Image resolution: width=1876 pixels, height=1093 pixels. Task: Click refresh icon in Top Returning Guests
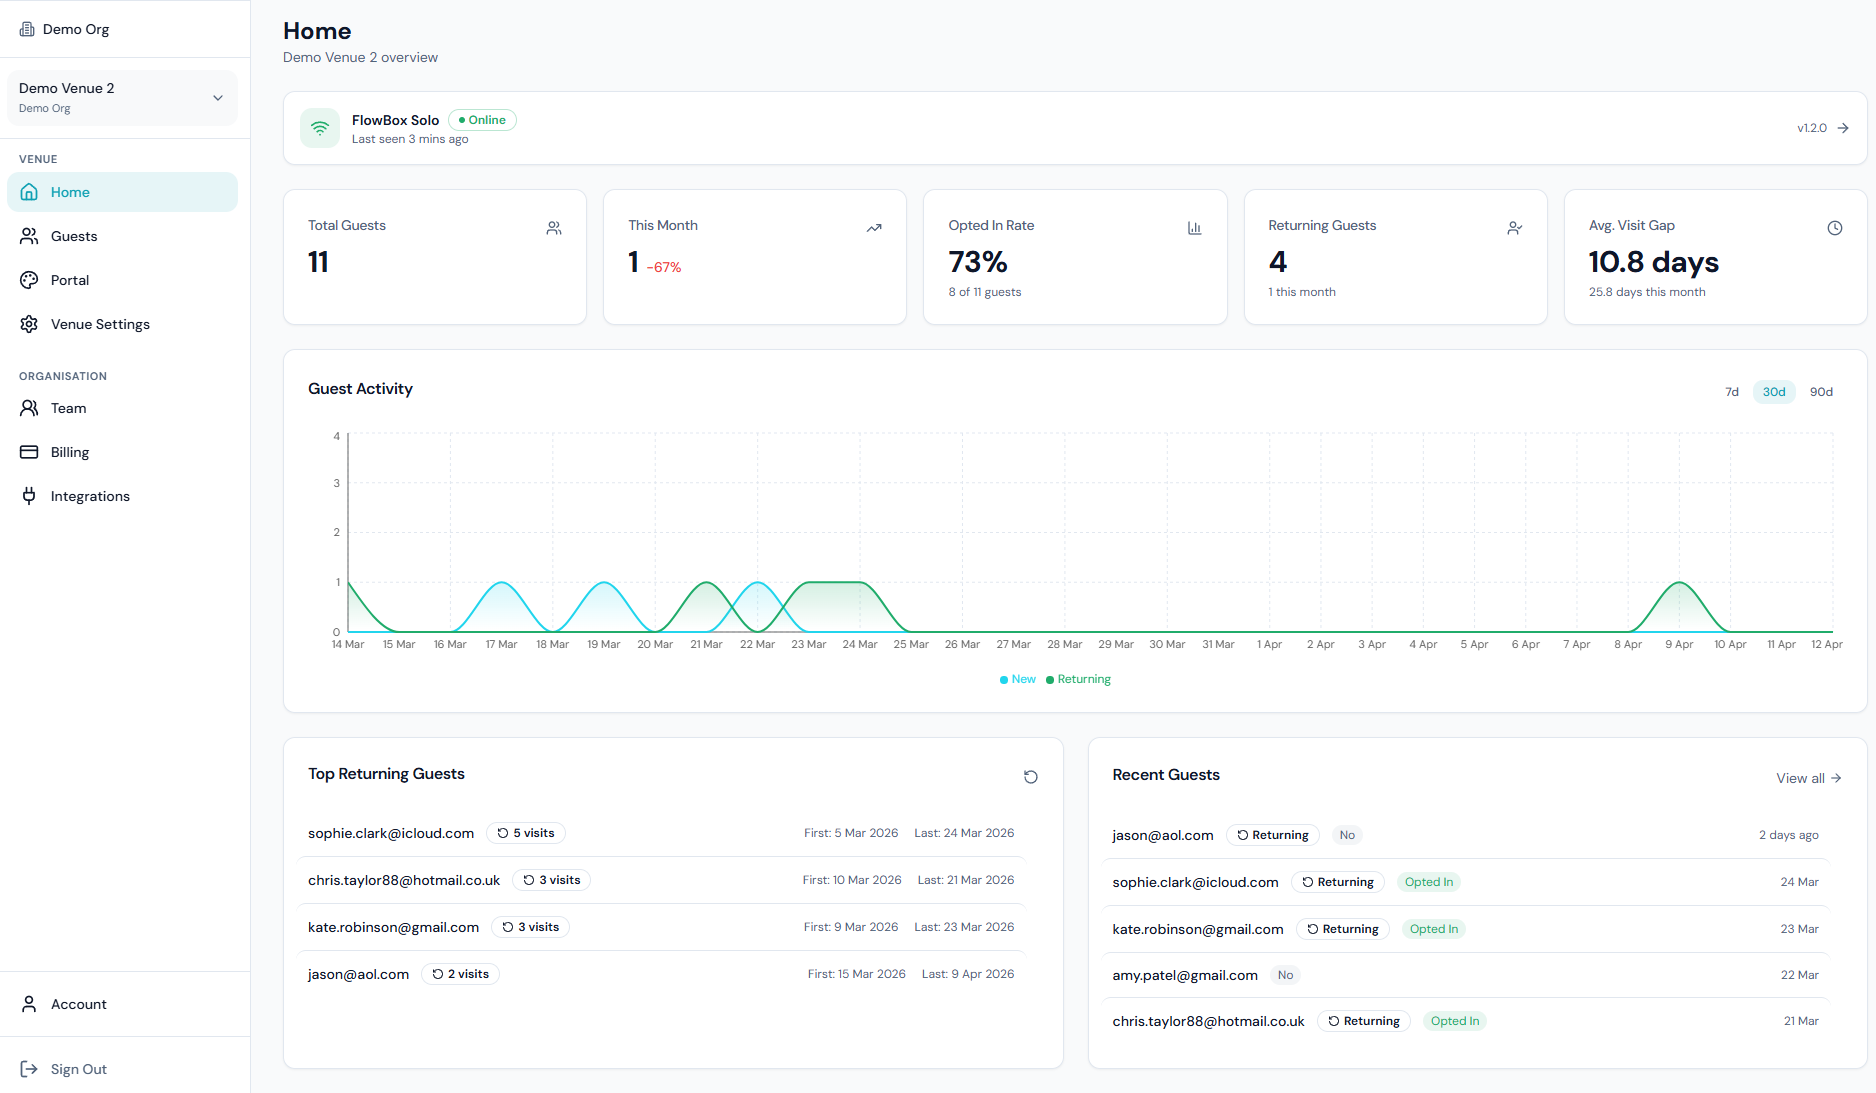tap(1031, 777)
